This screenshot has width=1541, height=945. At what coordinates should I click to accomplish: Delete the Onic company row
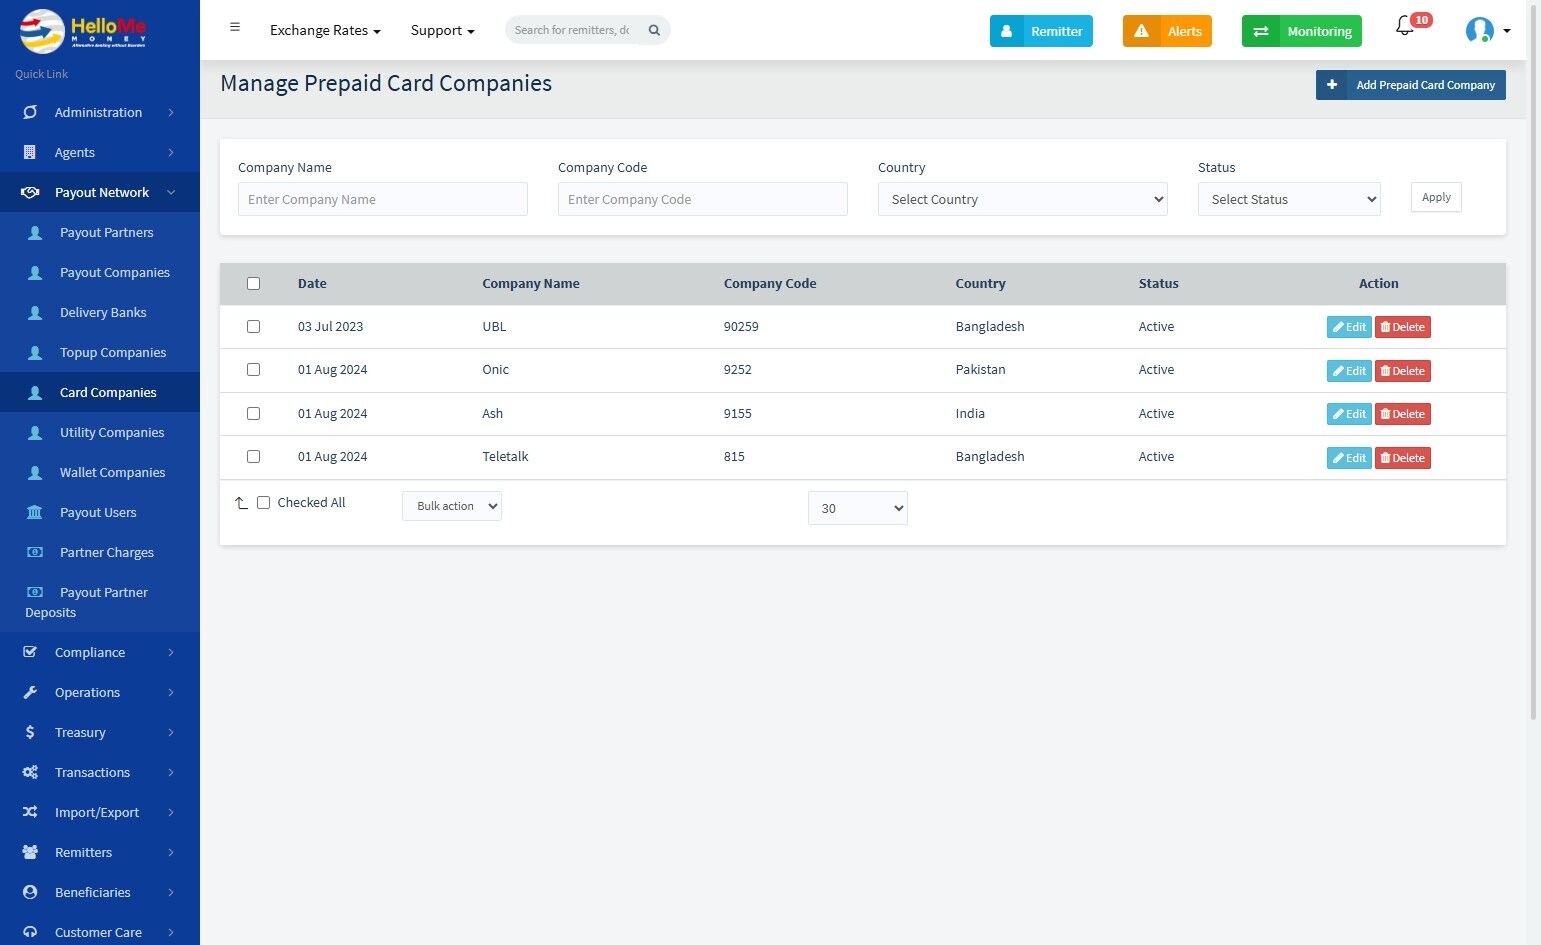click(x=1403, y=371)
